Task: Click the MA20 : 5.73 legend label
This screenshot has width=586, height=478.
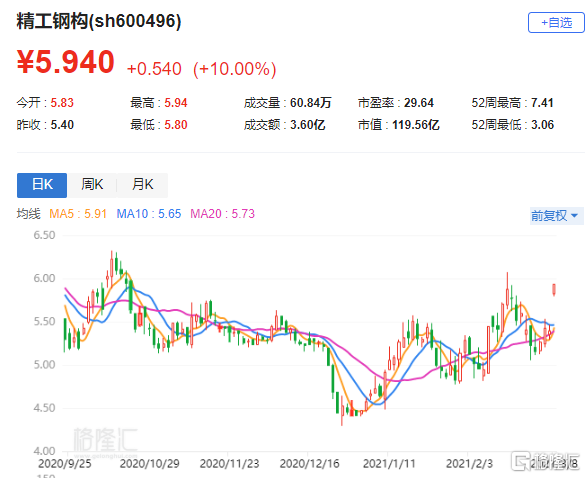Action: 222,214
